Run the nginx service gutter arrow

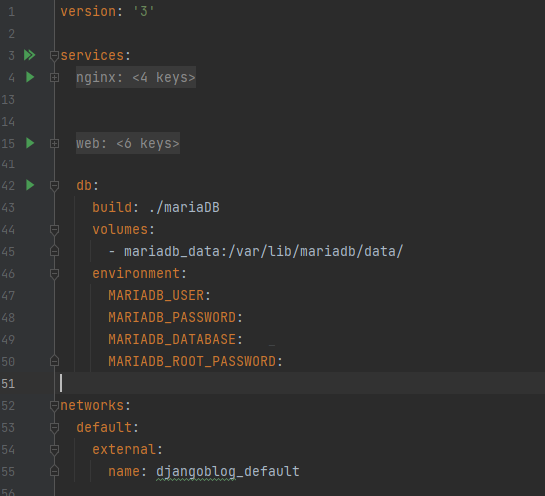pos(30,77)
